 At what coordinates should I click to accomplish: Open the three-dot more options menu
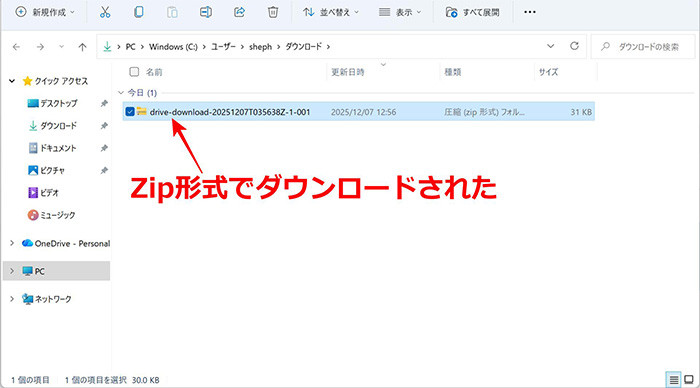[x=529, y=12]
